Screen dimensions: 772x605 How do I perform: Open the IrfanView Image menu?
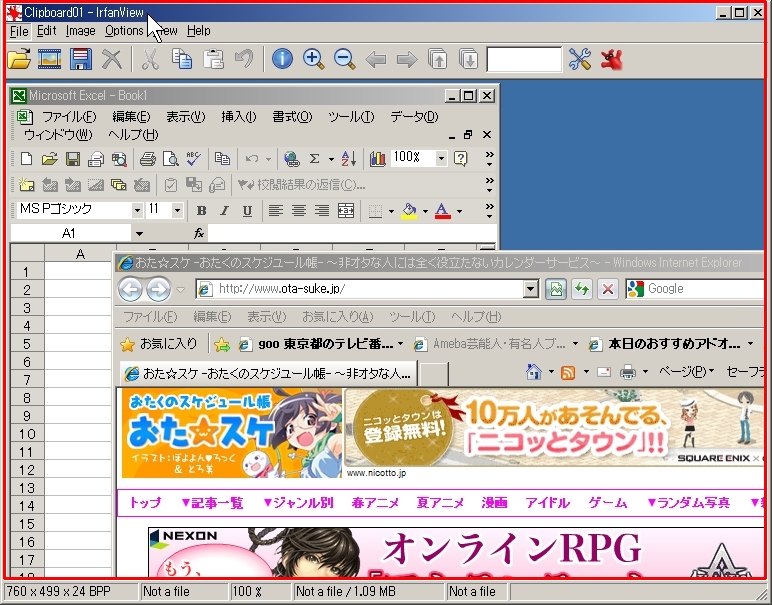pyautogui.click(x=81, y=31)
